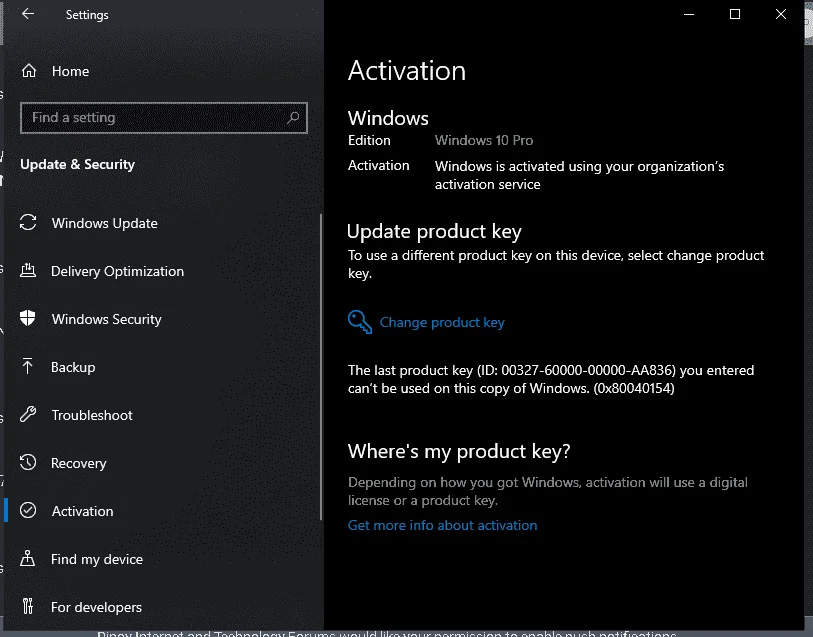Close the Settings window
Screen dimensions: 813x637
[781, 15]
